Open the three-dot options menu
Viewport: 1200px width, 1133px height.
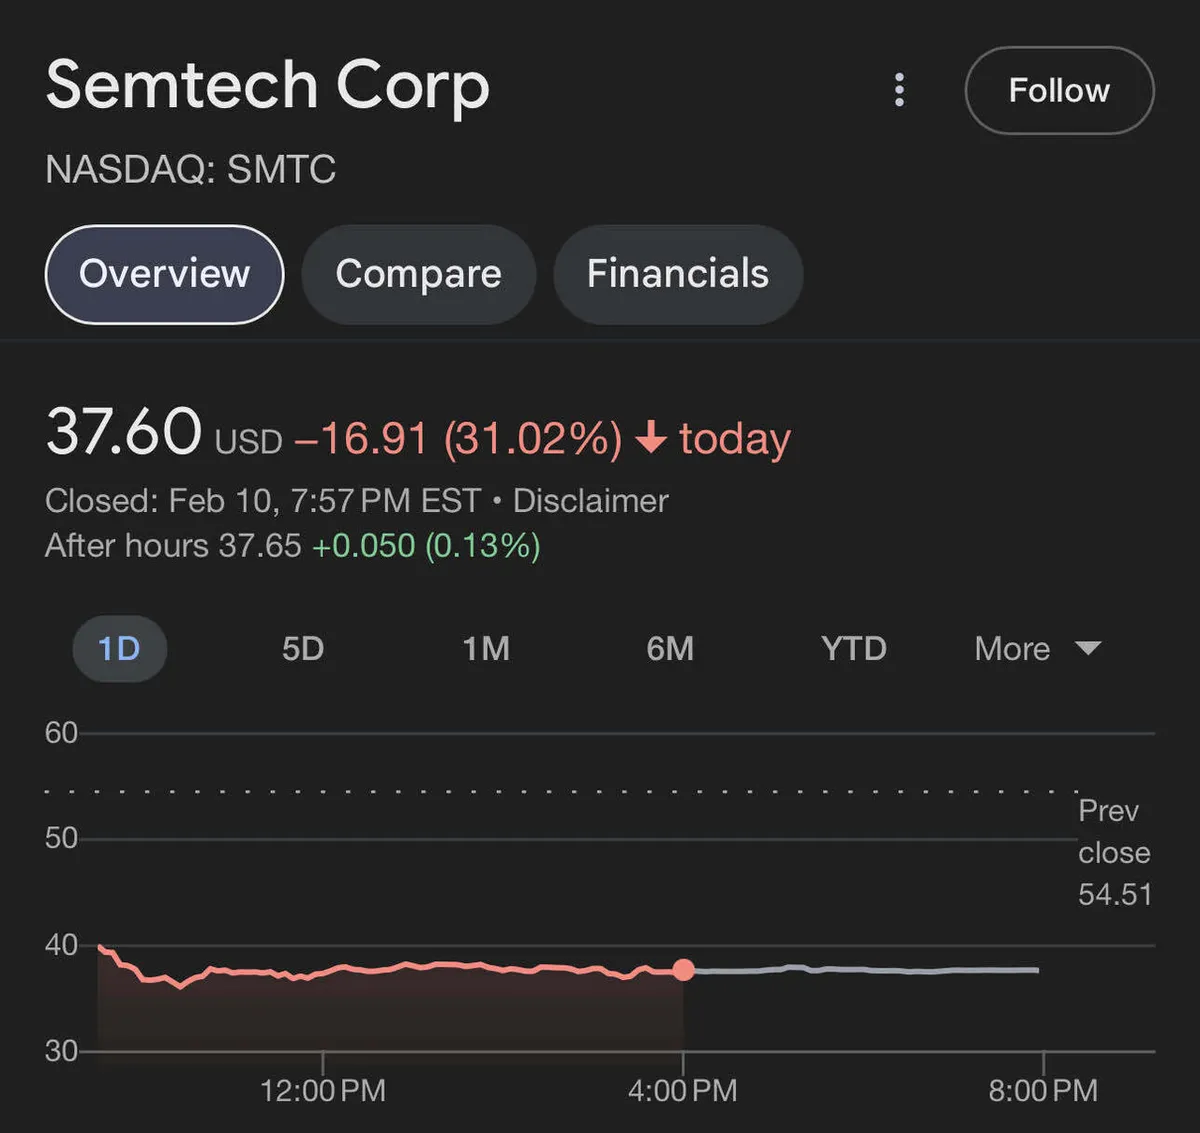pos(899,90)
